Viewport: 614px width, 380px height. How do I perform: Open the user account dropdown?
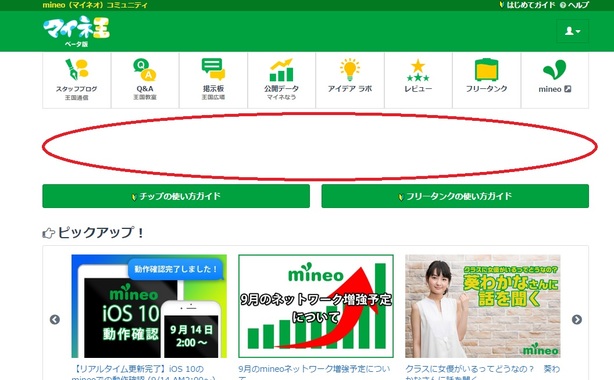572,31
